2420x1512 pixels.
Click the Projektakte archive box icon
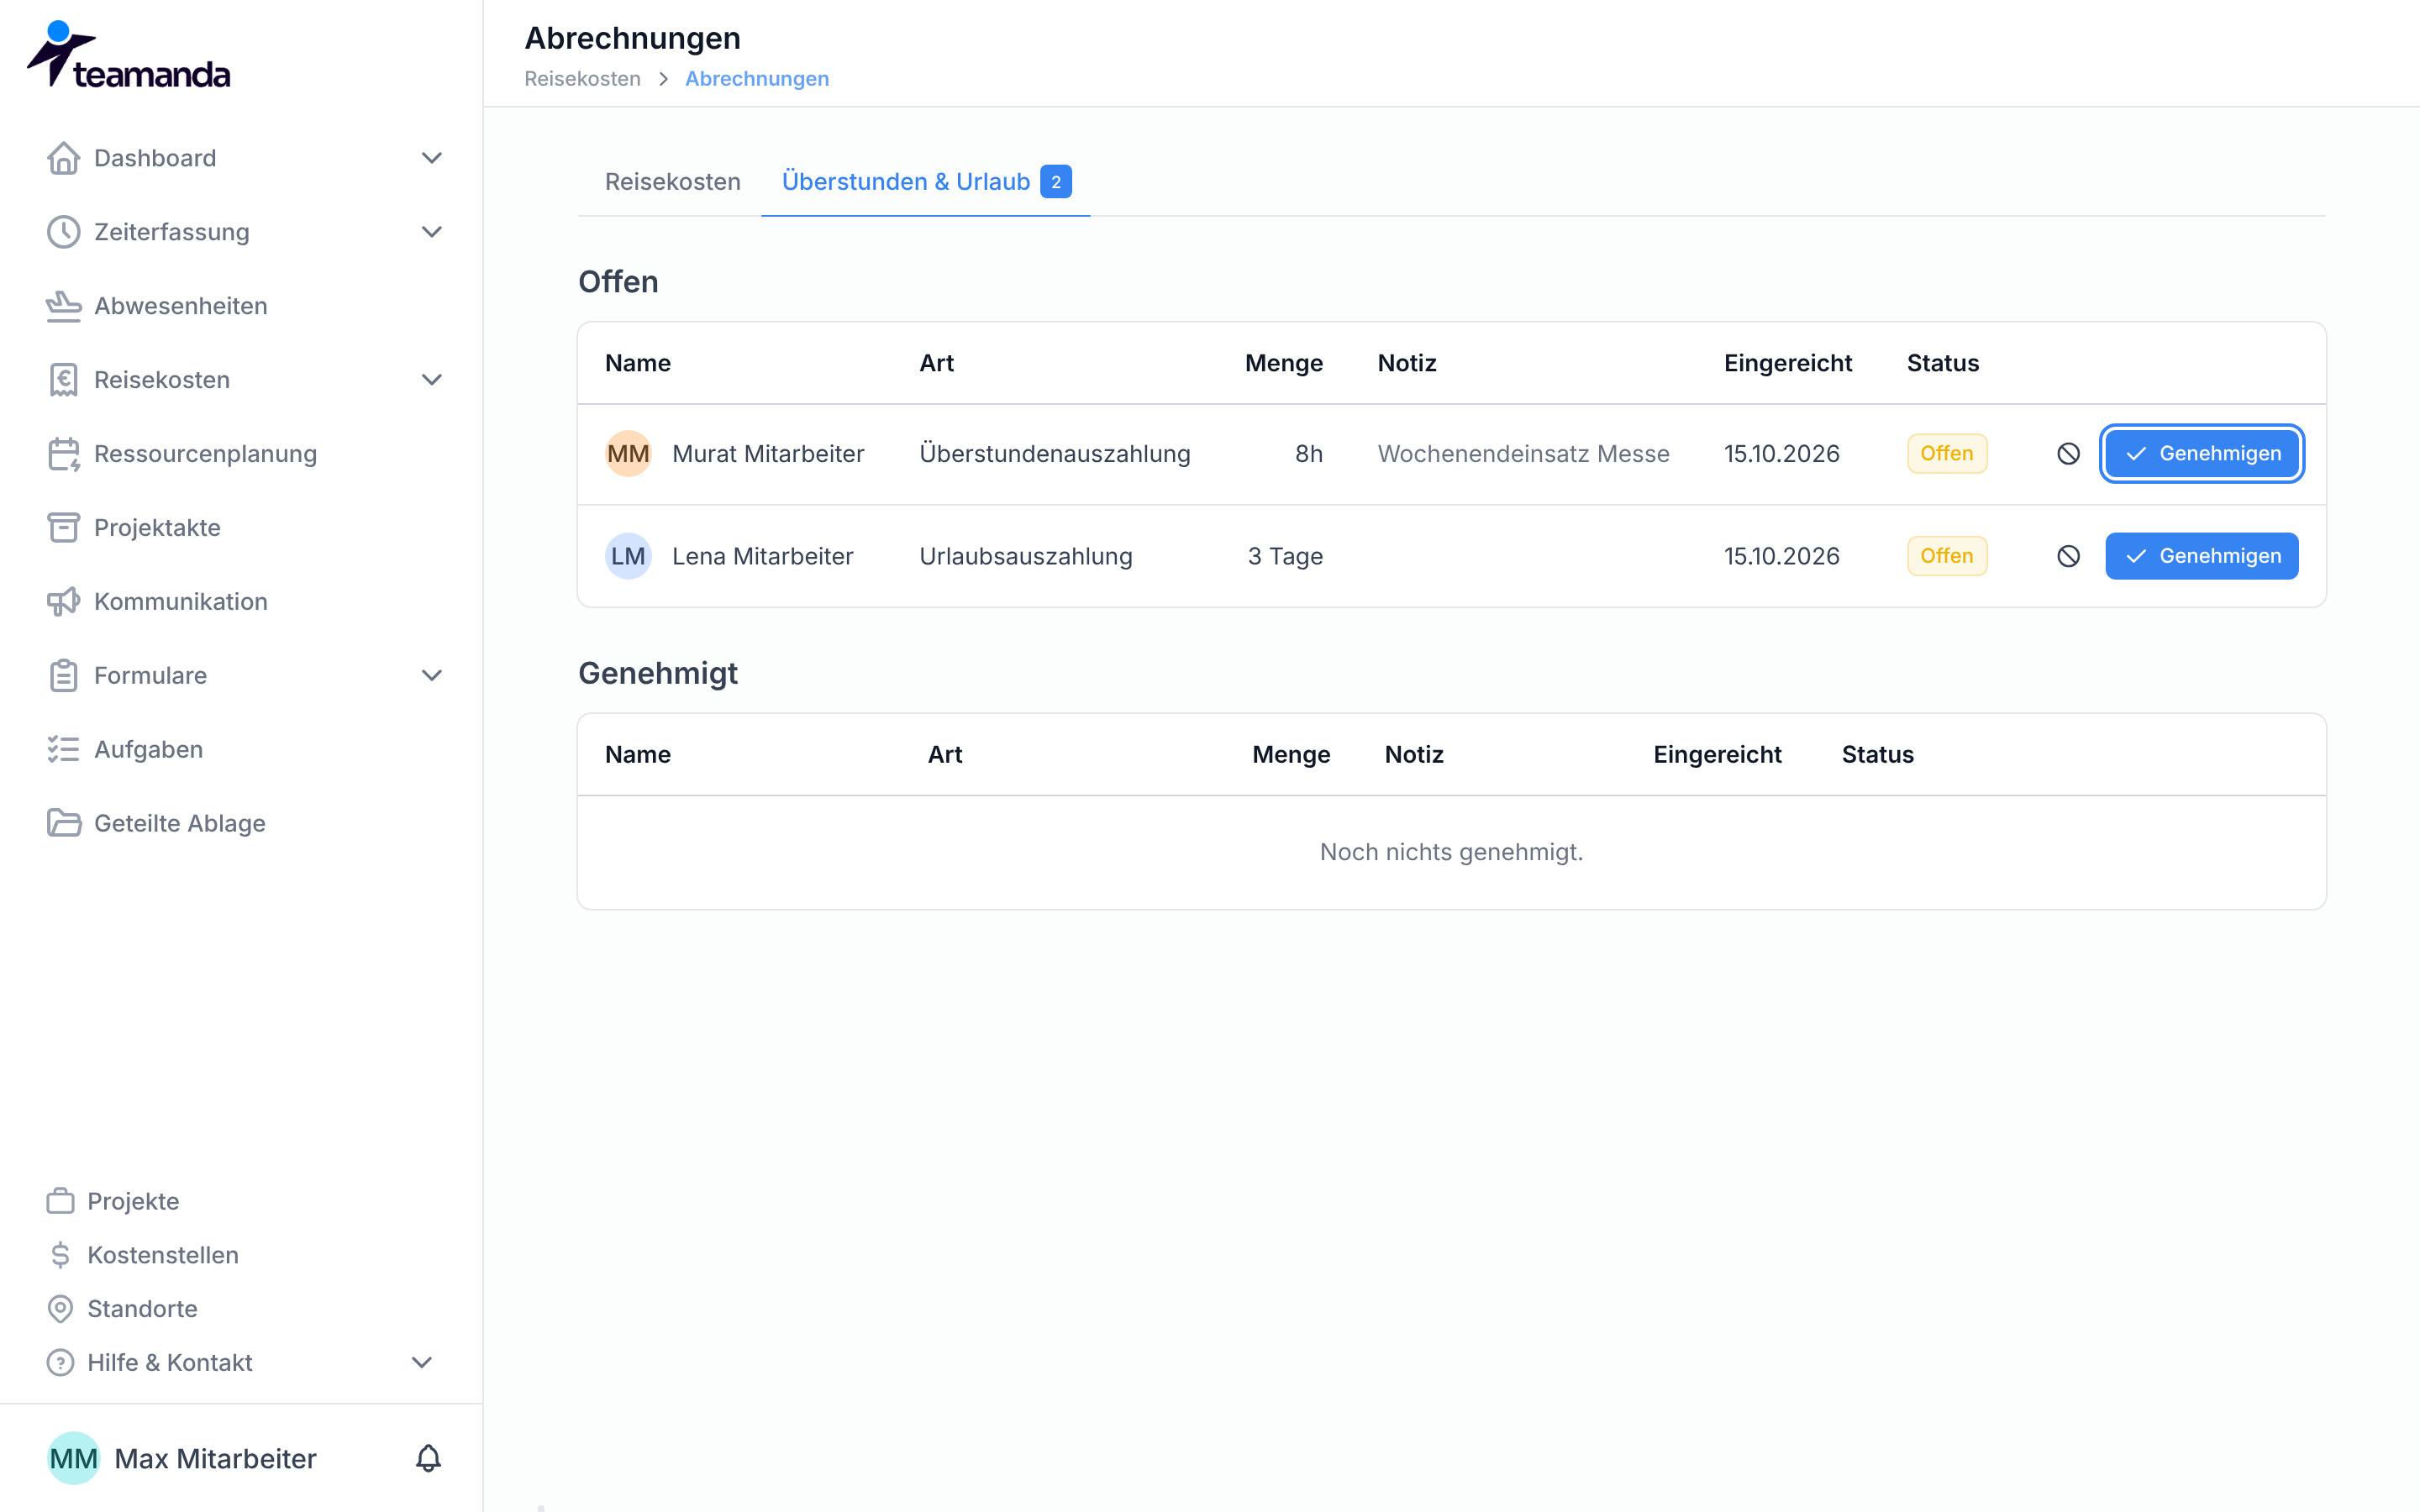(x=63, y=528)
